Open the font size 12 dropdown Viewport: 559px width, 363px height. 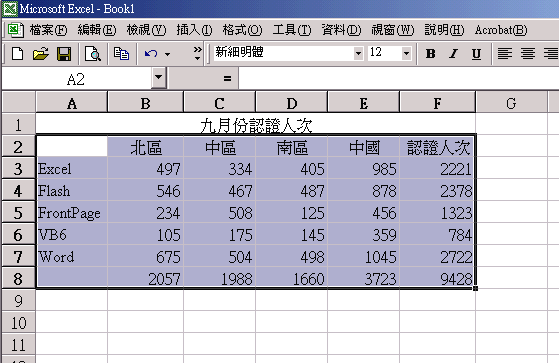point(406,54)
